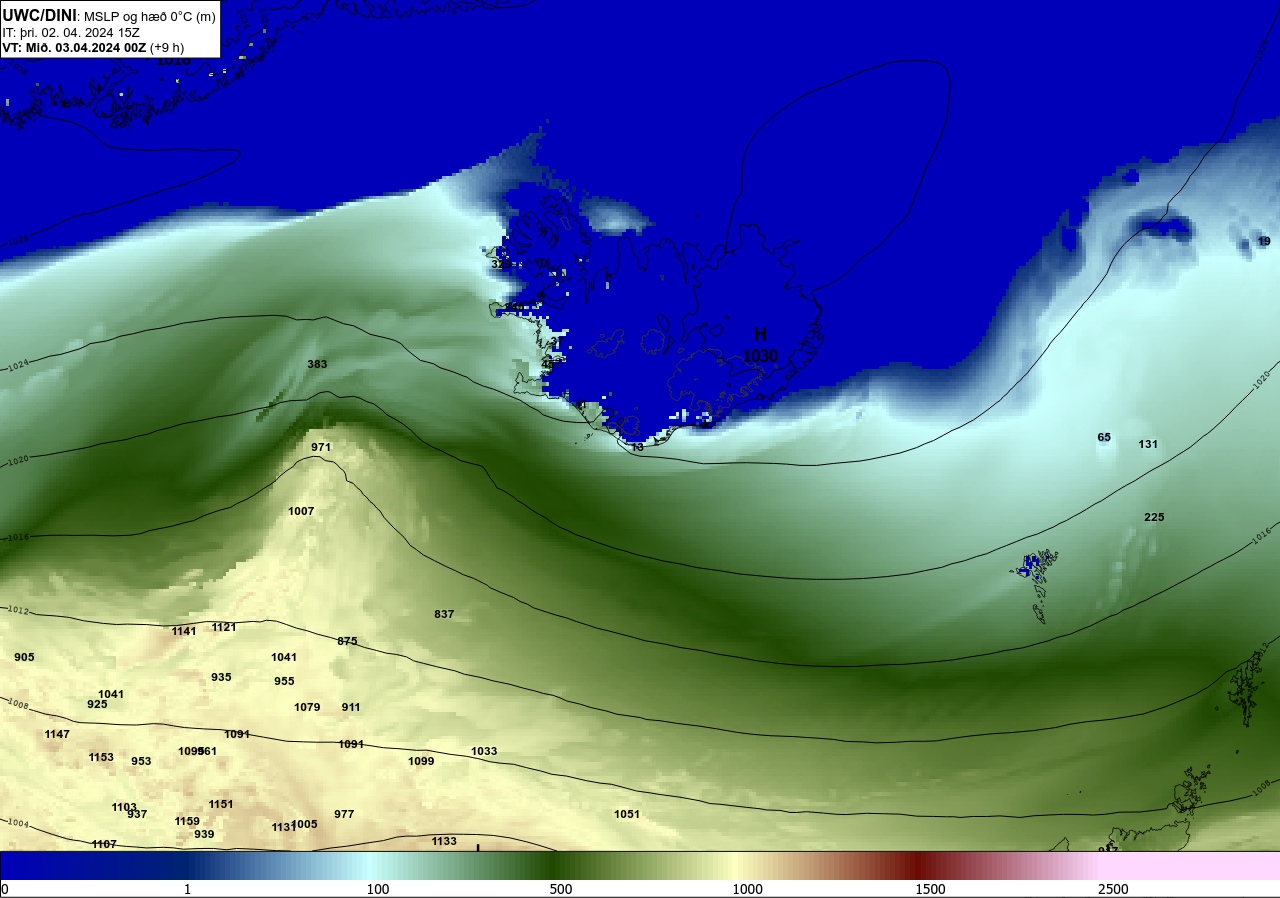Click the height value "1079"
1280x898 pixels.
(307, 707)
